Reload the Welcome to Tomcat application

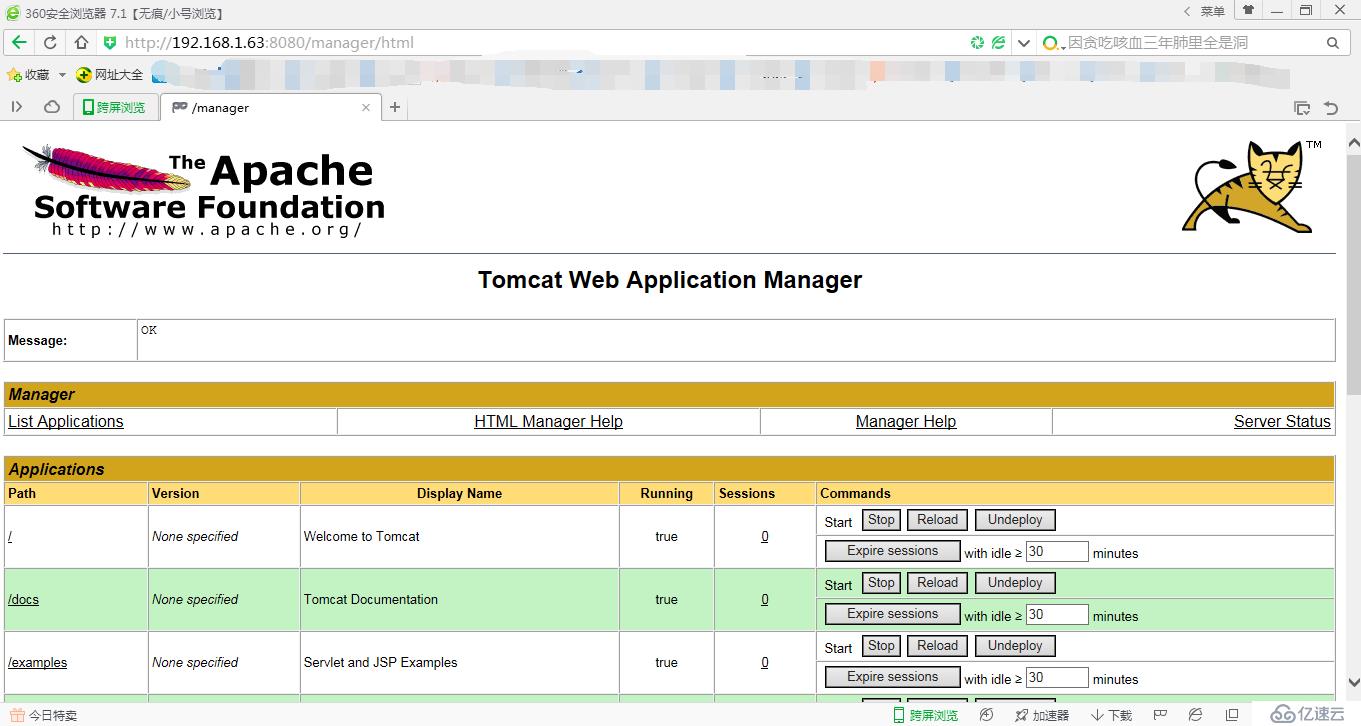[938, 520]
